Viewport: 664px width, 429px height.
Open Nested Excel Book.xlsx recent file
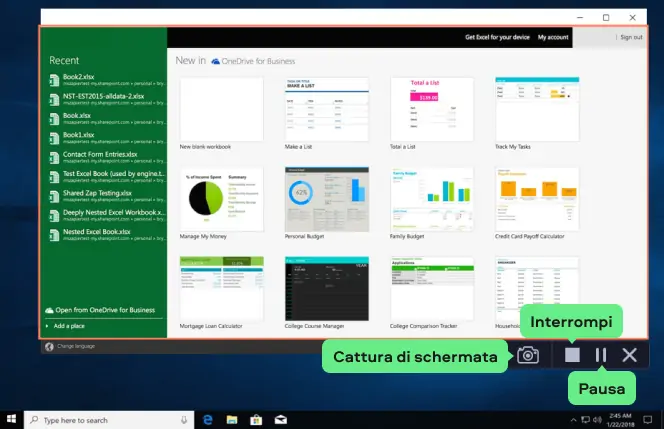[107, 235]
